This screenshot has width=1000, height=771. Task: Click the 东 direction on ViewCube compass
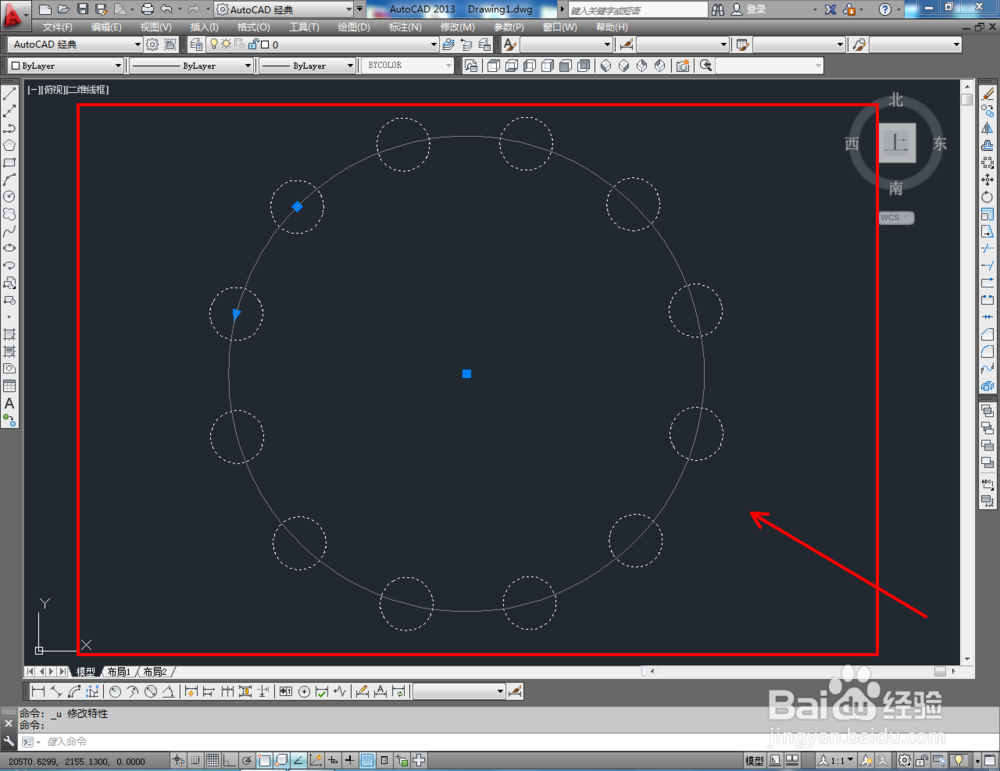pyautogui.click(x=939, y=143)
